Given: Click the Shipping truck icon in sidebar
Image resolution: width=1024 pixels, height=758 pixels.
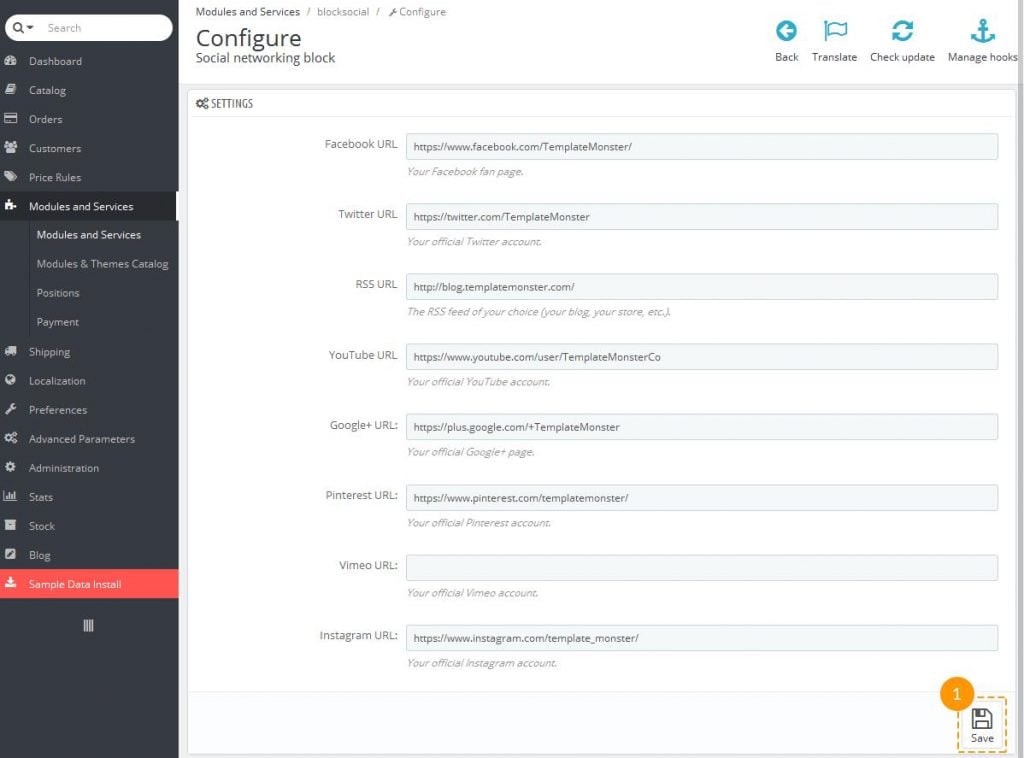Looking at the screenshot, I should tap(11, 352).
